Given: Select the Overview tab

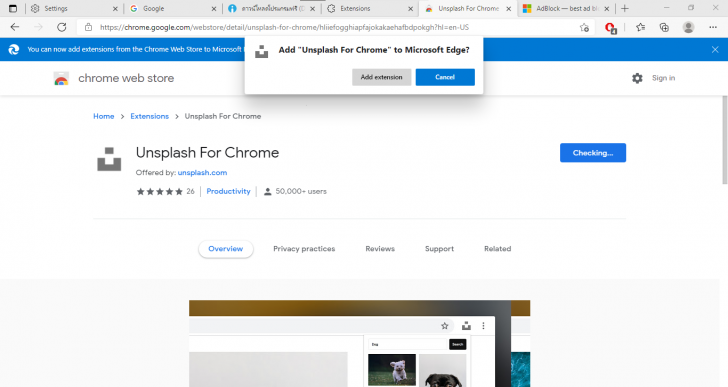Looking at the screenshot, I should [x=226, y=249].
